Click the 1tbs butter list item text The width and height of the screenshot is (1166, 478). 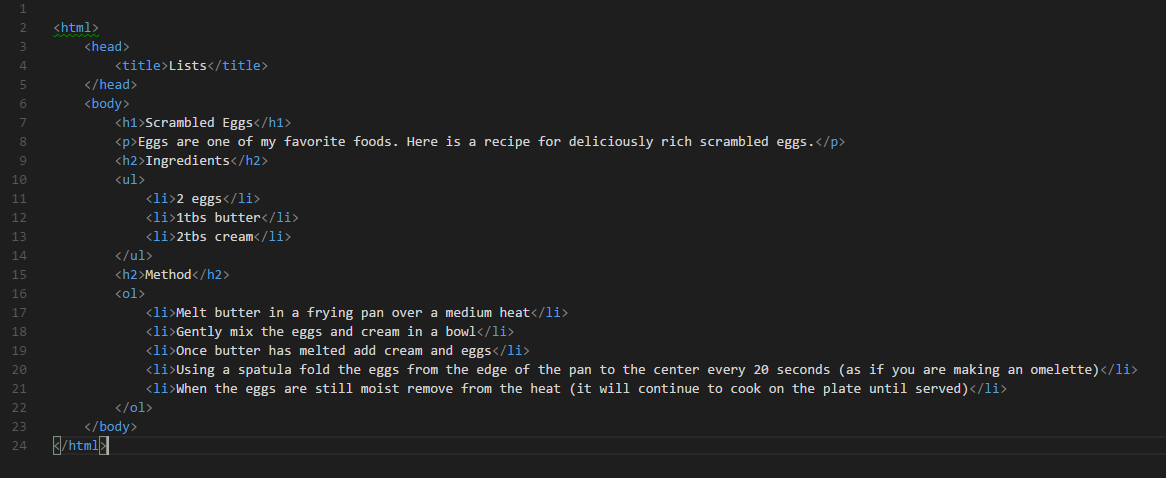click(x=218, y=218)
